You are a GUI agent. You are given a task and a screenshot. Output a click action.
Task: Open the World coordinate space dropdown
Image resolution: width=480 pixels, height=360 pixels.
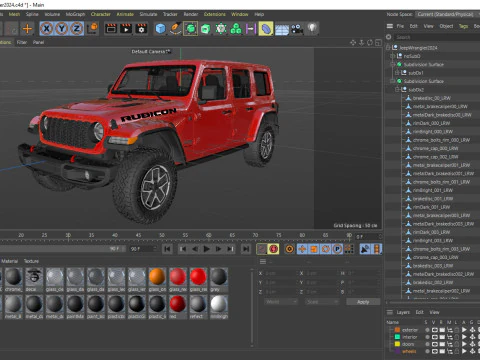pyautogui.click(x=281, y=302)
